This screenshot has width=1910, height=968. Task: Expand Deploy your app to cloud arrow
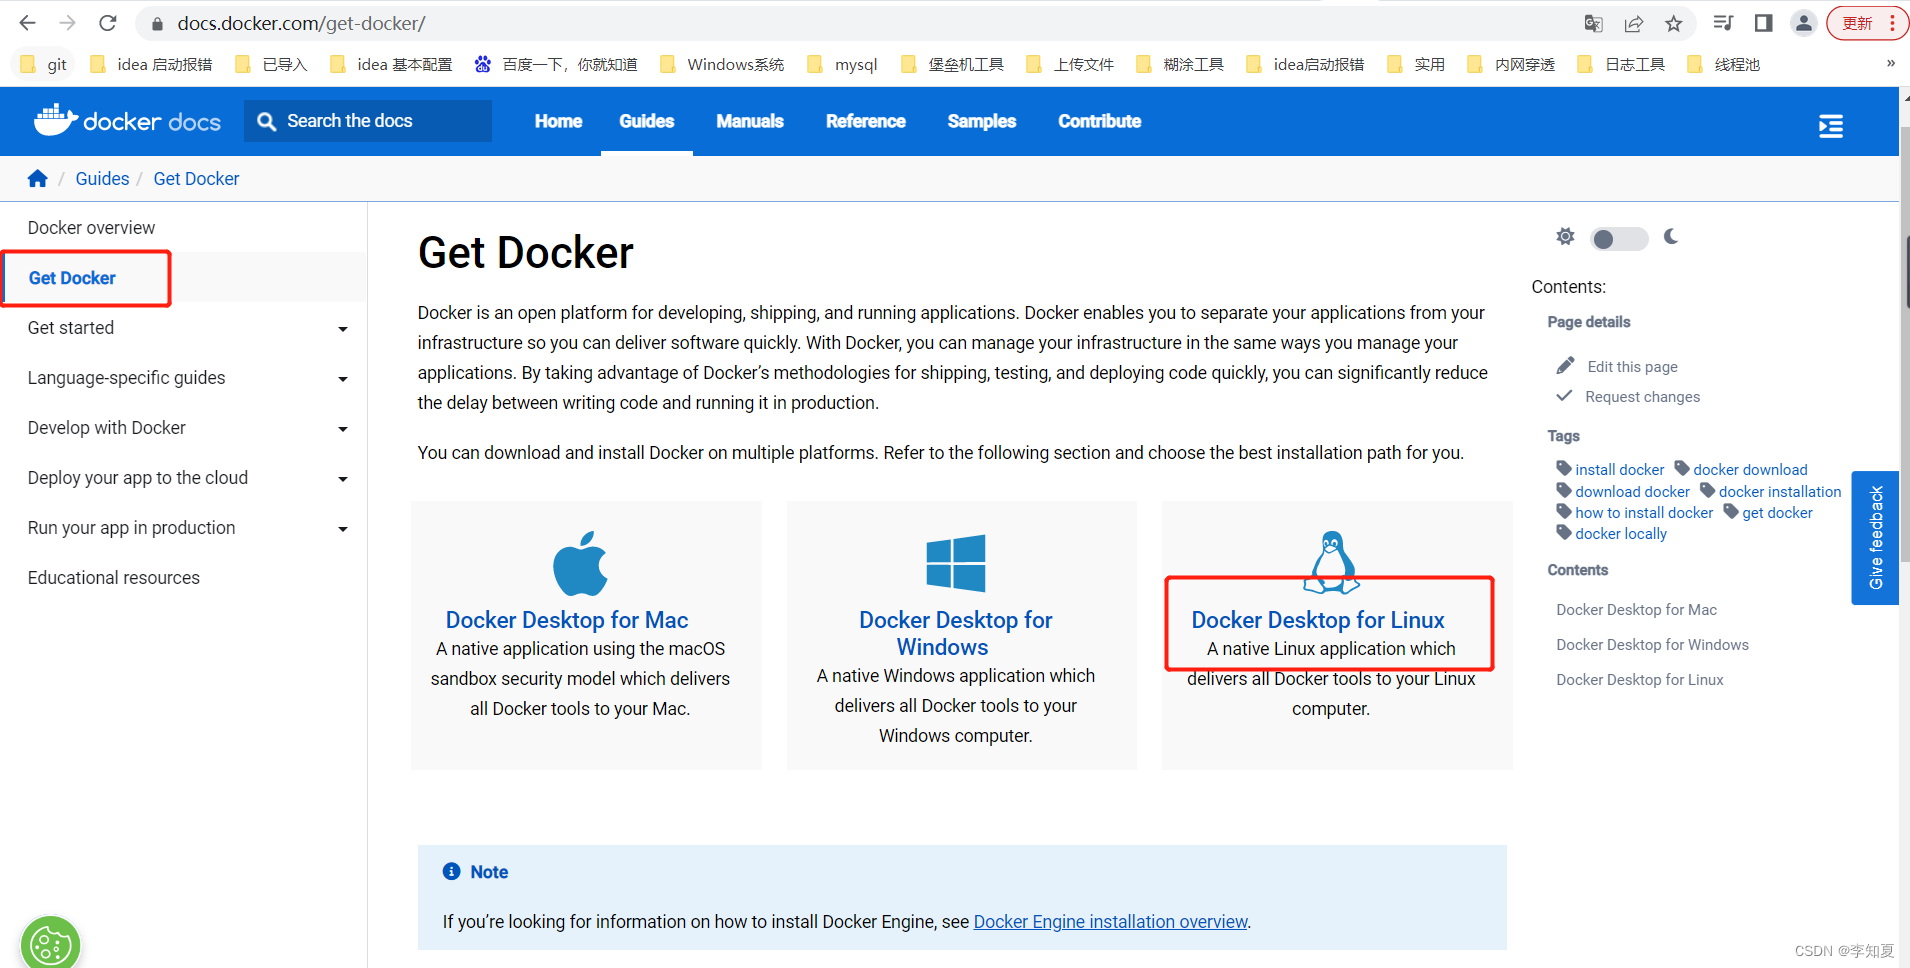pos(343,479)
